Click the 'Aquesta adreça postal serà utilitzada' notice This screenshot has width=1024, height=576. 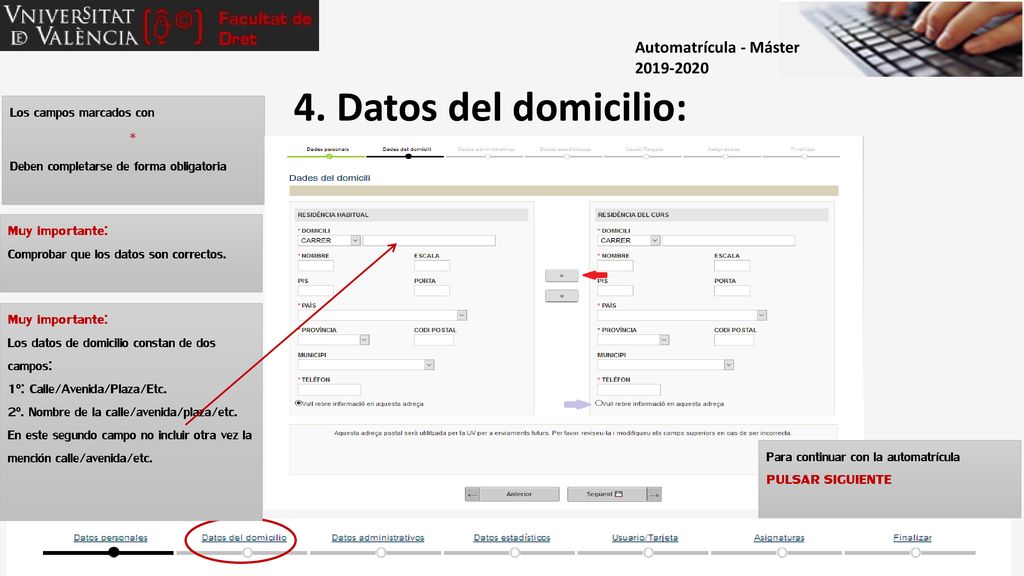(x=563, y=433)
